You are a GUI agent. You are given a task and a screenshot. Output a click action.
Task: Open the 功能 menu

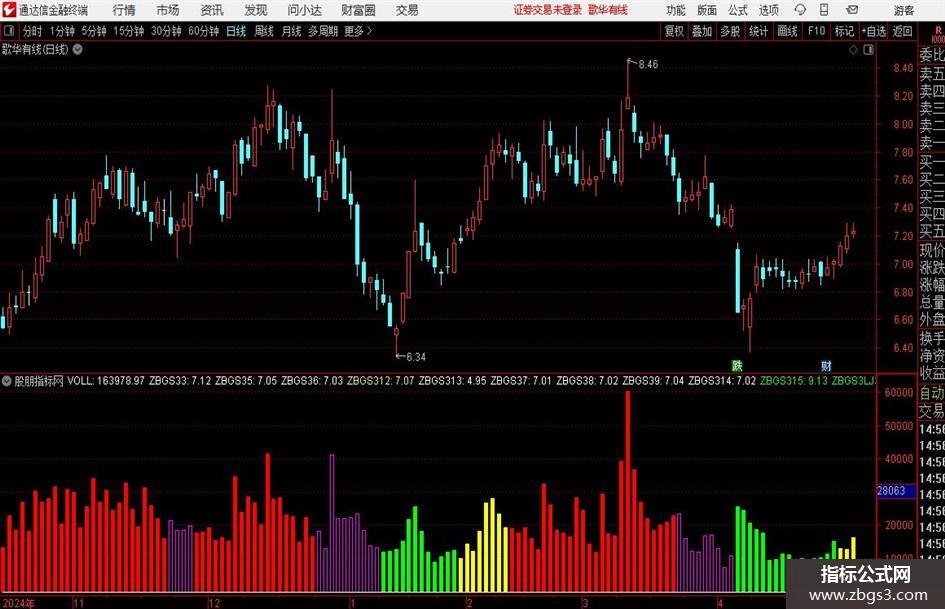coord(676,10)
